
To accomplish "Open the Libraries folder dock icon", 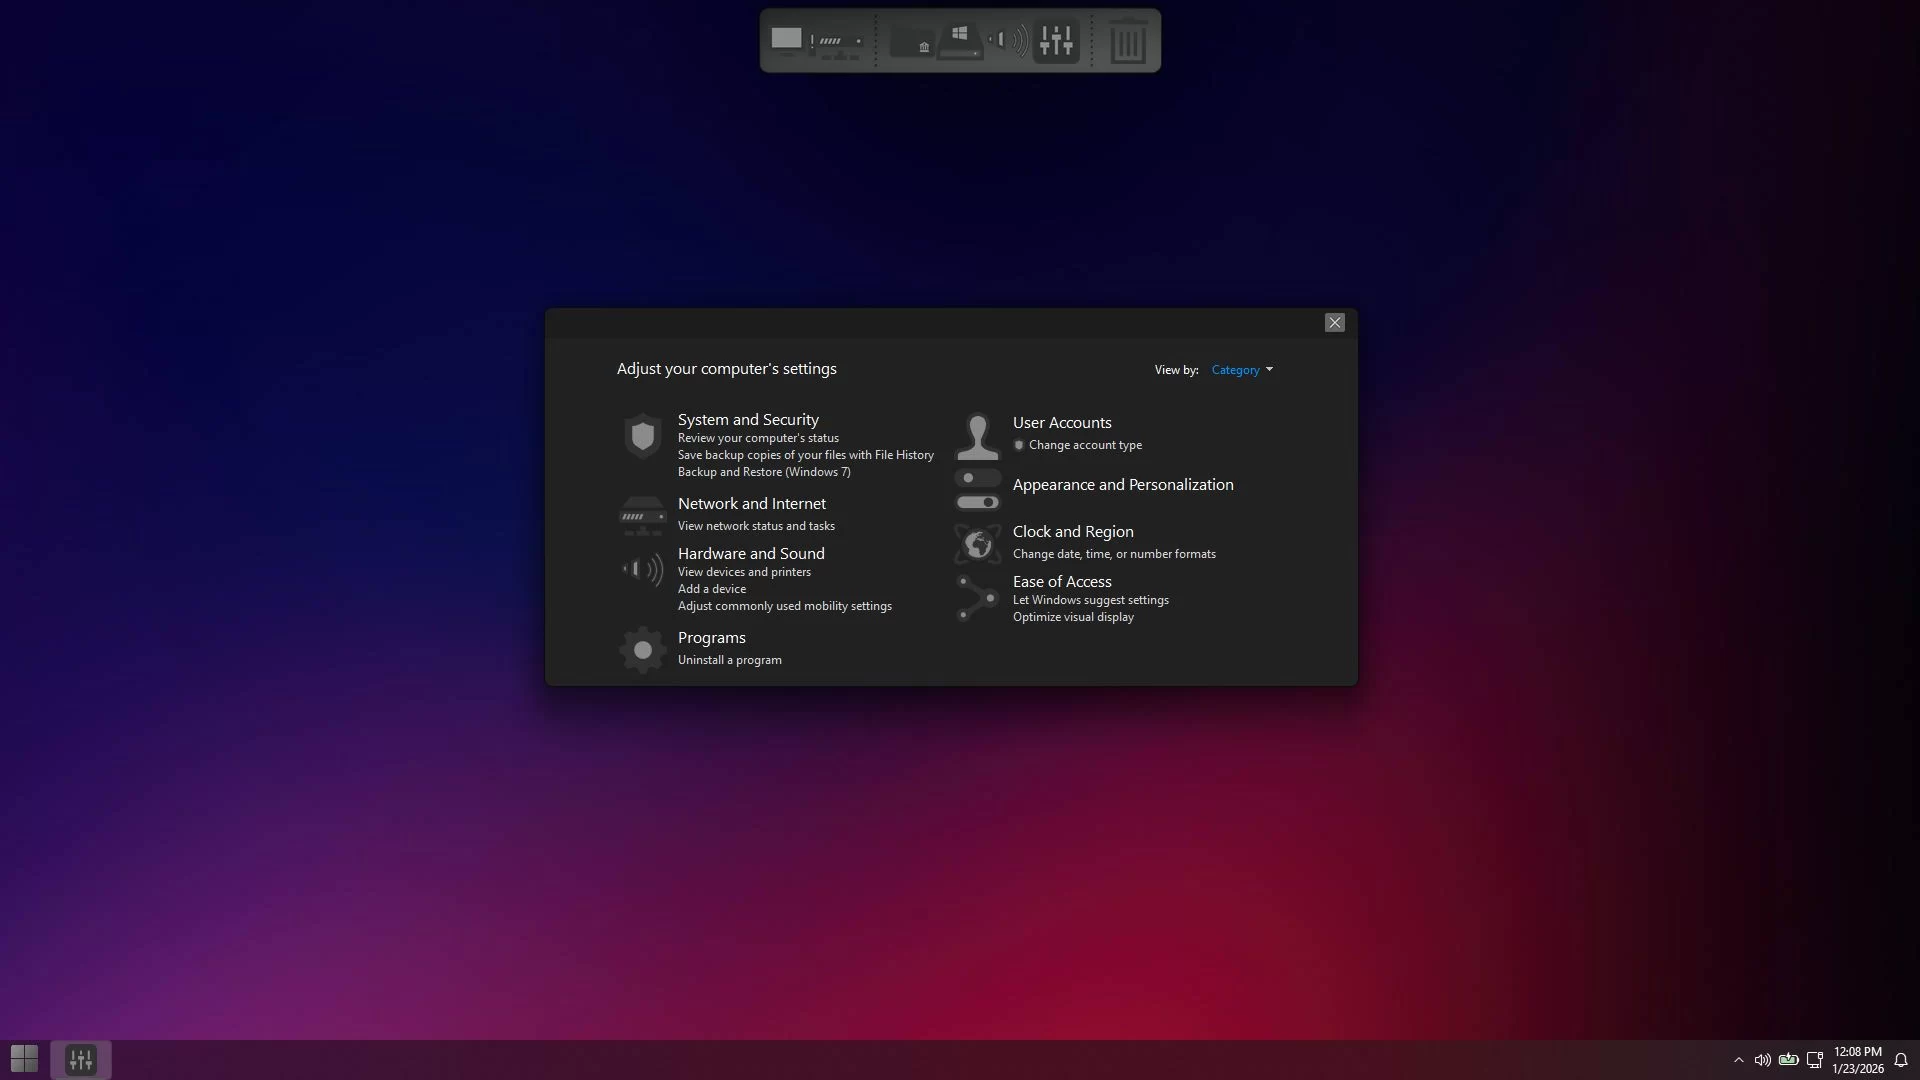I will 912,42.
